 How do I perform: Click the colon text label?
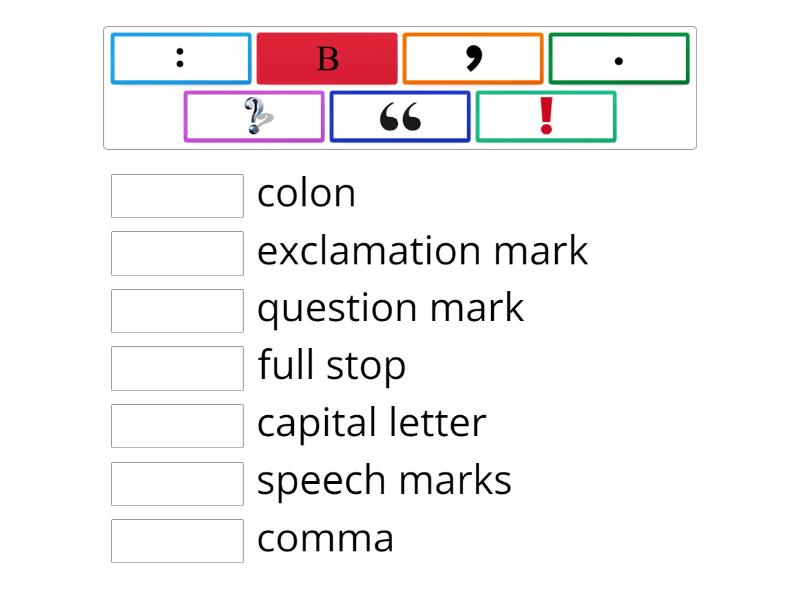[x=307, y=194]
